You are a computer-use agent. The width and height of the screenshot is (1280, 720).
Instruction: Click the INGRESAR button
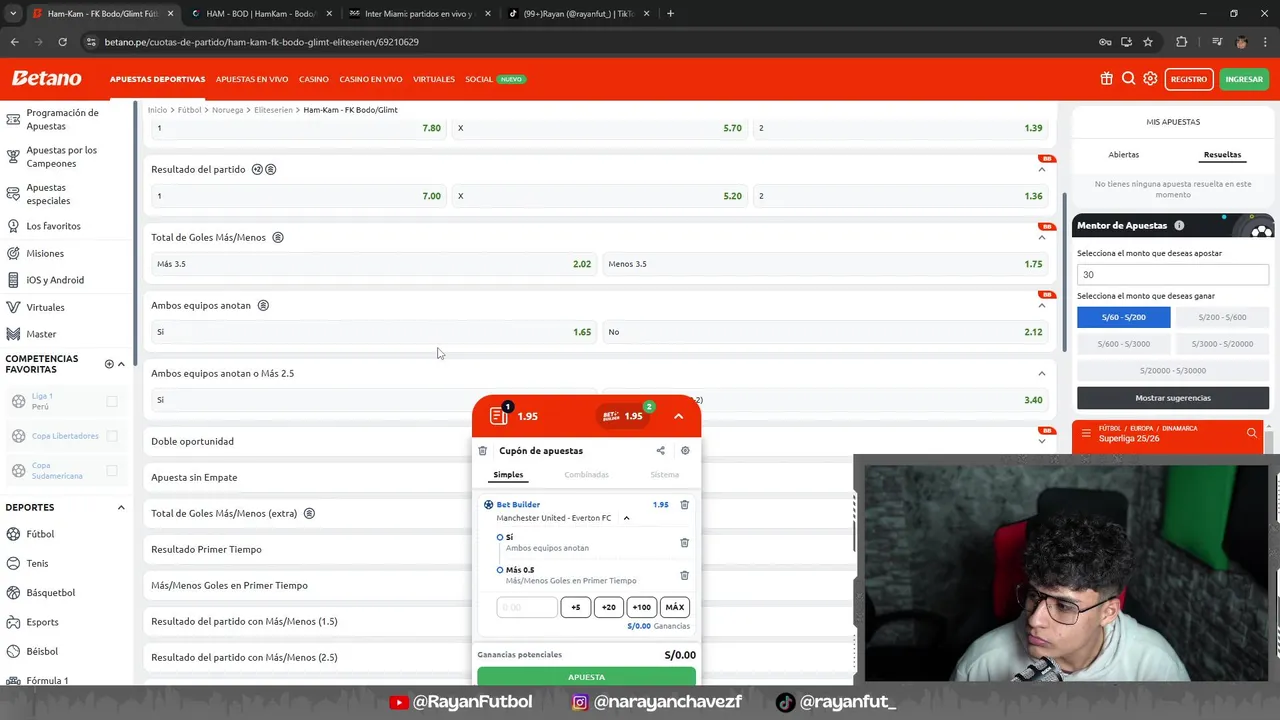click(x=1244, y=79)
